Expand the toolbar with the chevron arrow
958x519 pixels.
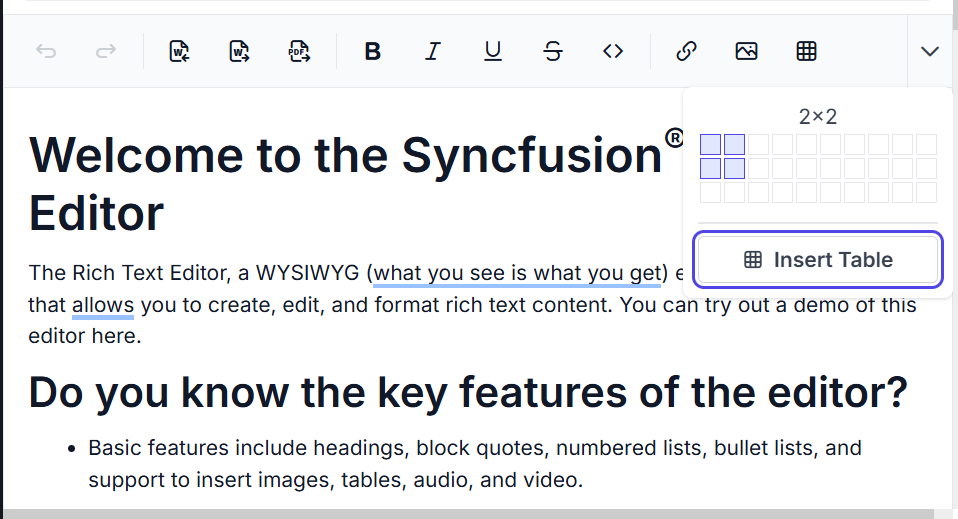click(x=930, y=51)
